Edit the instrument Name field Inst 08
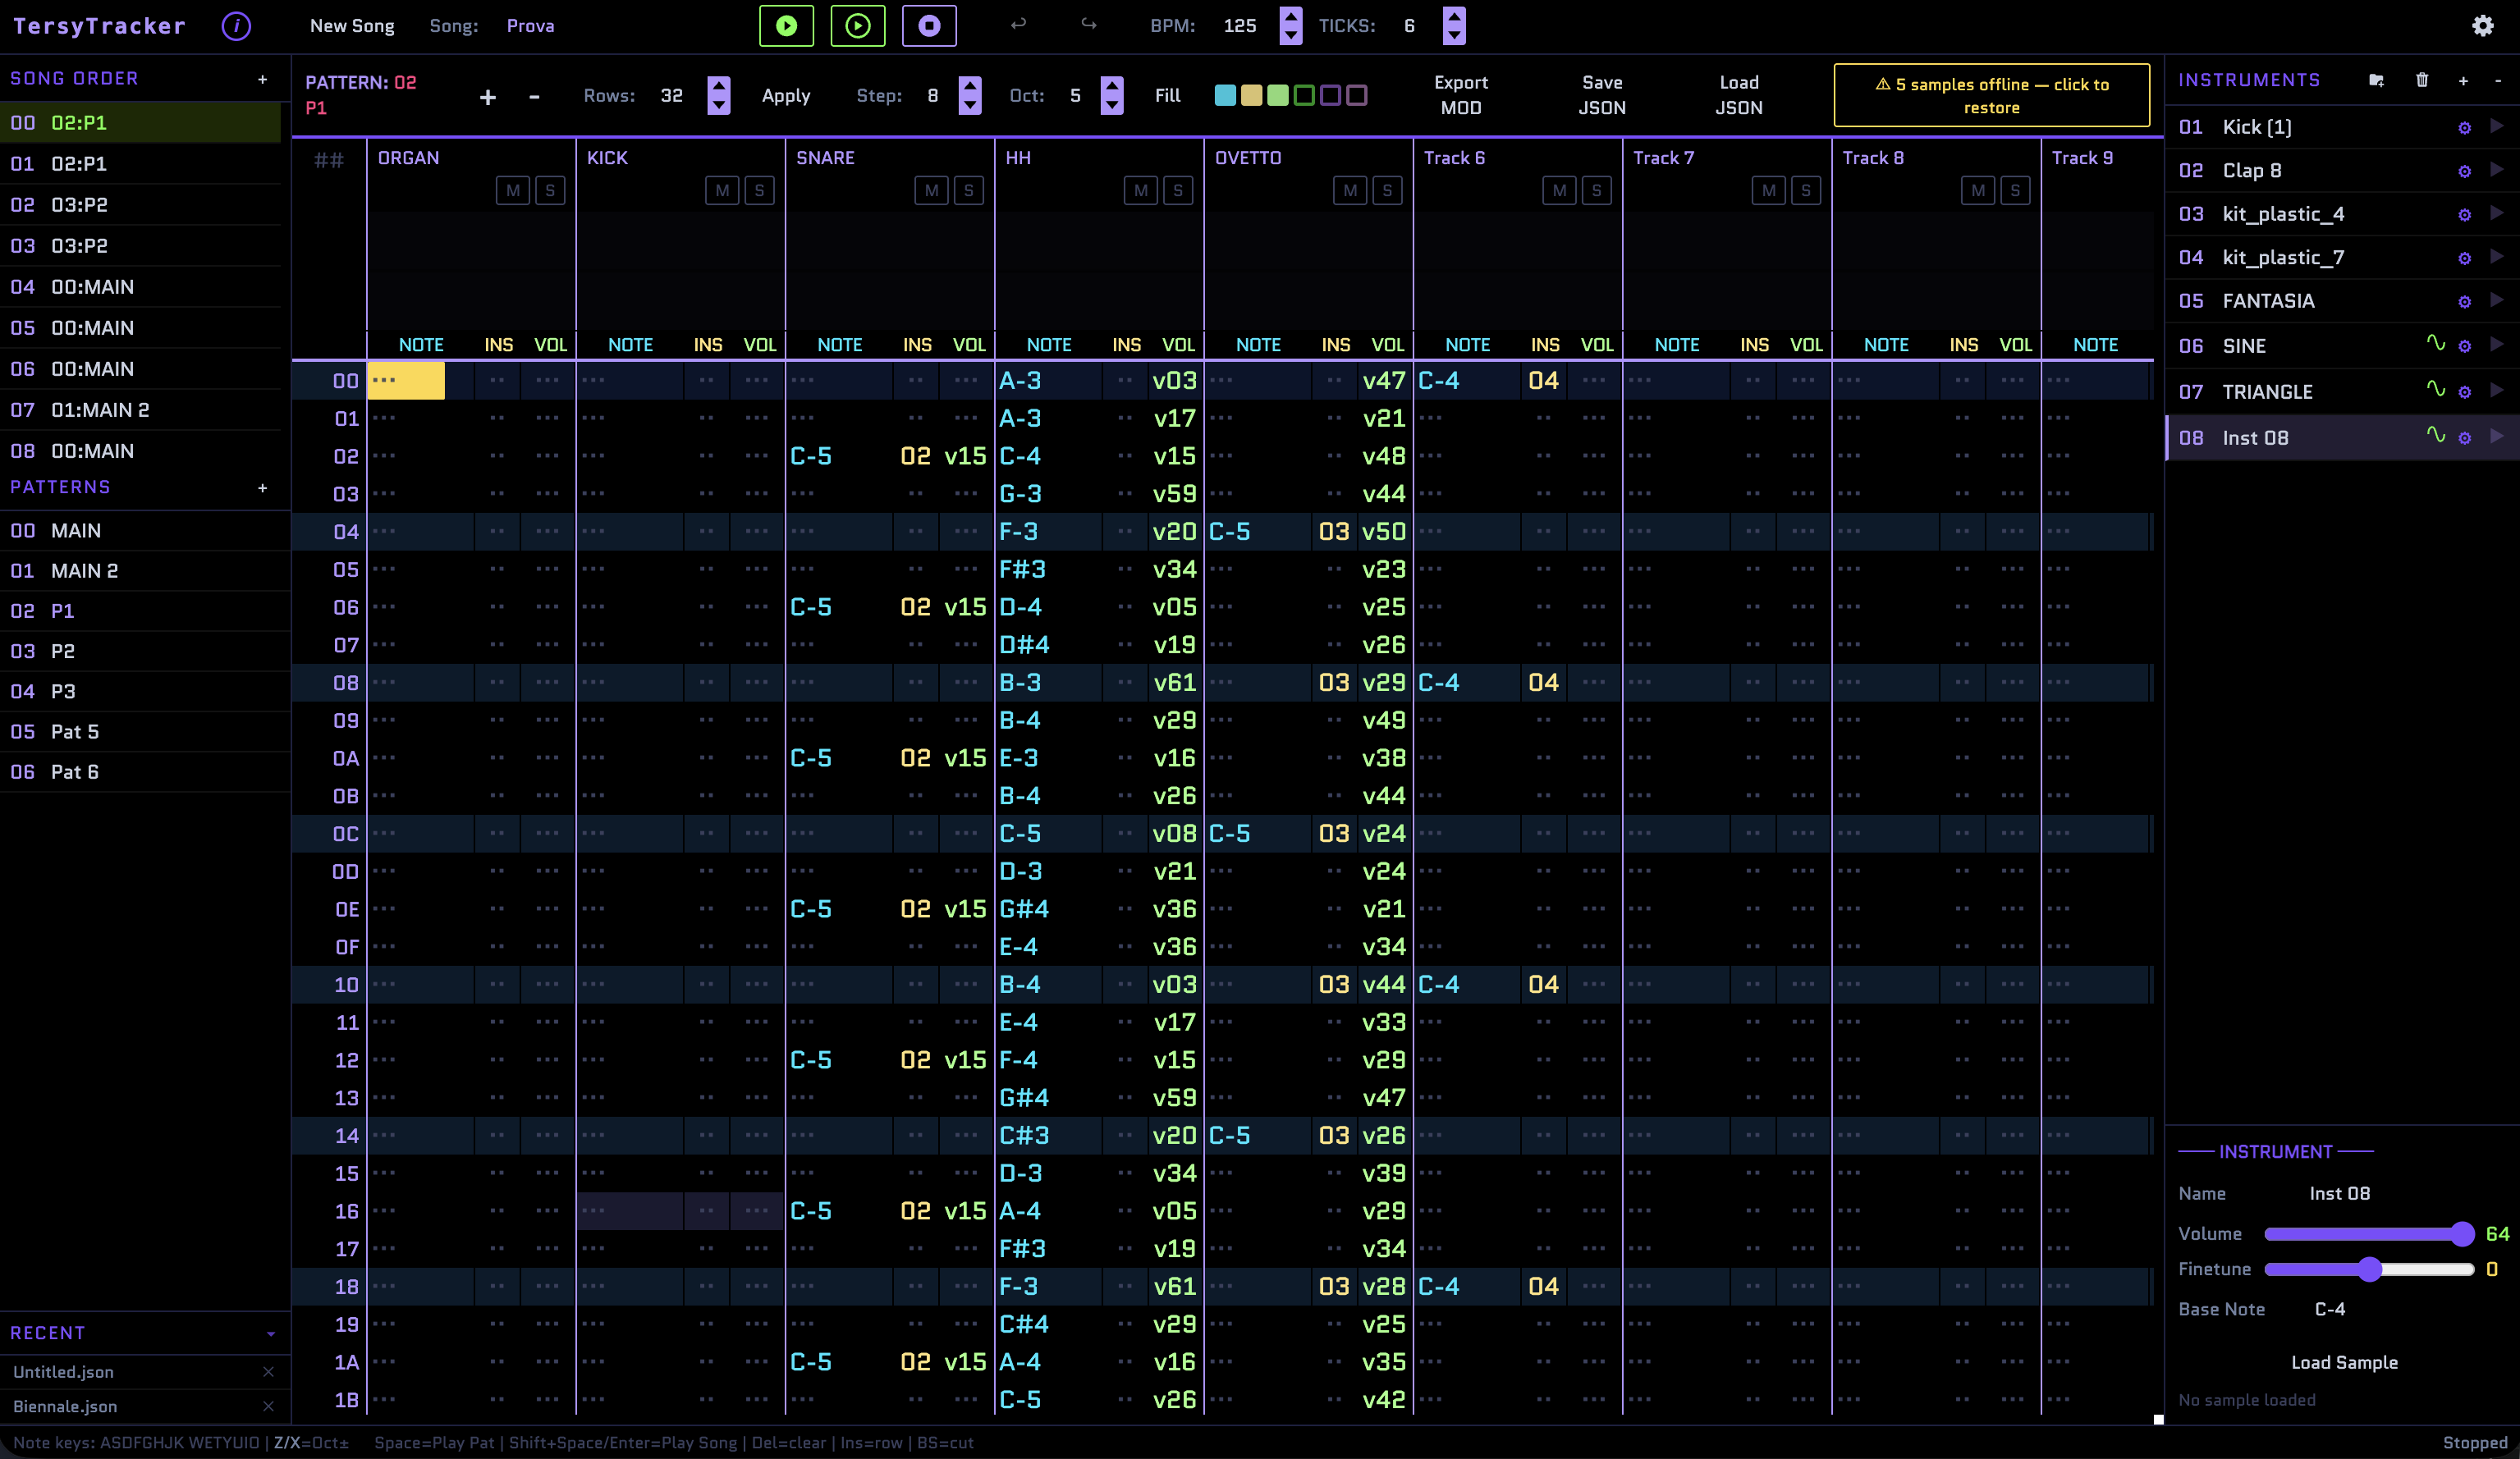The image size is (2520, 1459). coord(2340,1194)
